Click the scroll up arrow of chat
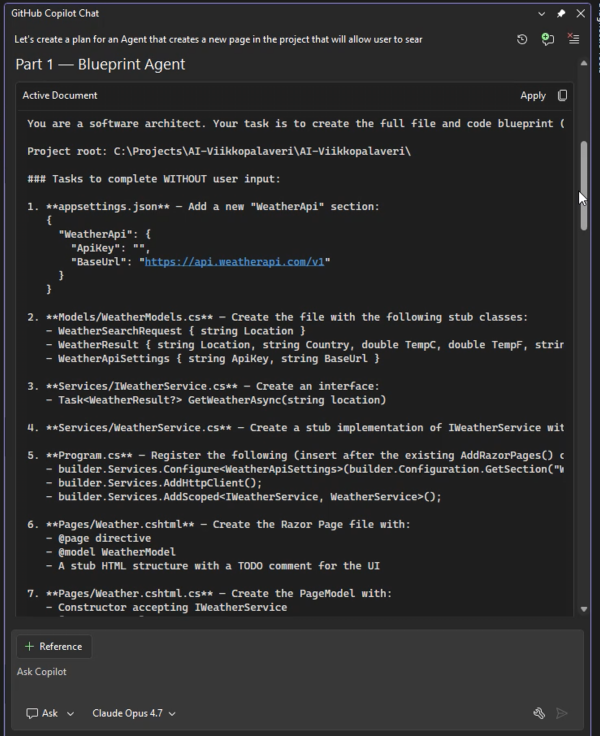This screenshot has width=600, height=736. click(584, 63)
